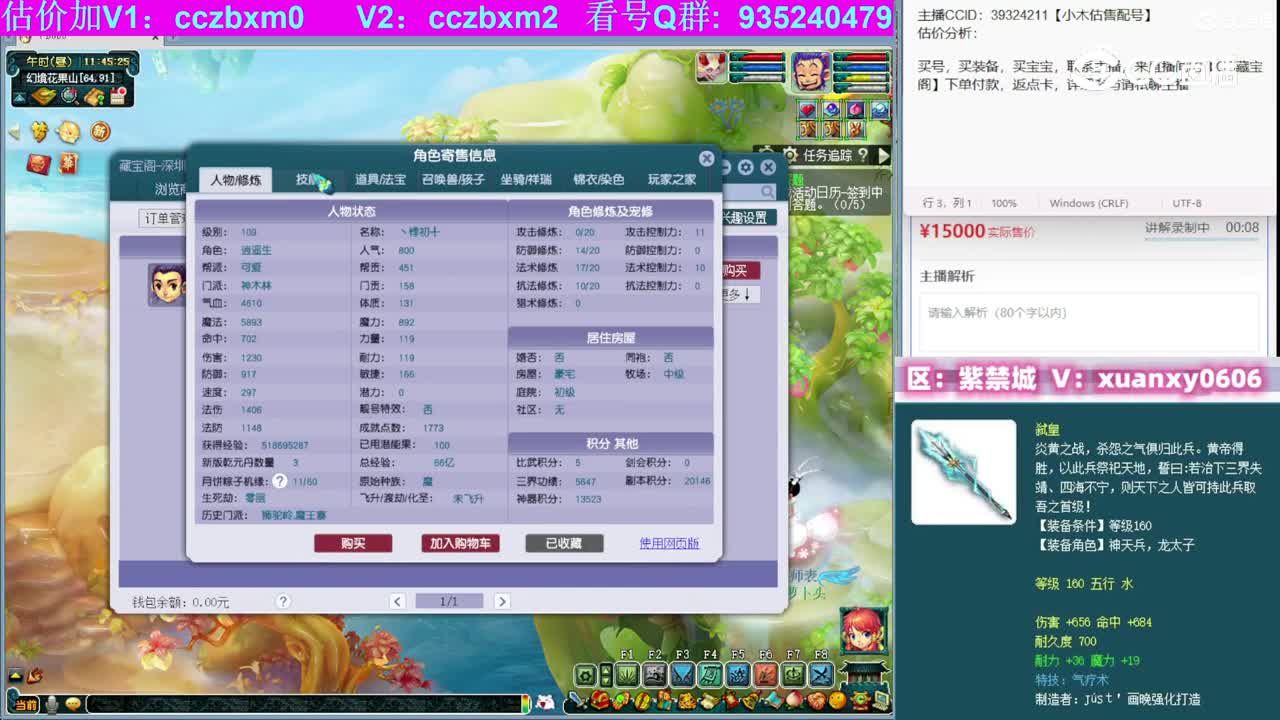Screen dimensions: 1280x720
Task: Open the help scroll icon with question mark
Action: (94, 96)
